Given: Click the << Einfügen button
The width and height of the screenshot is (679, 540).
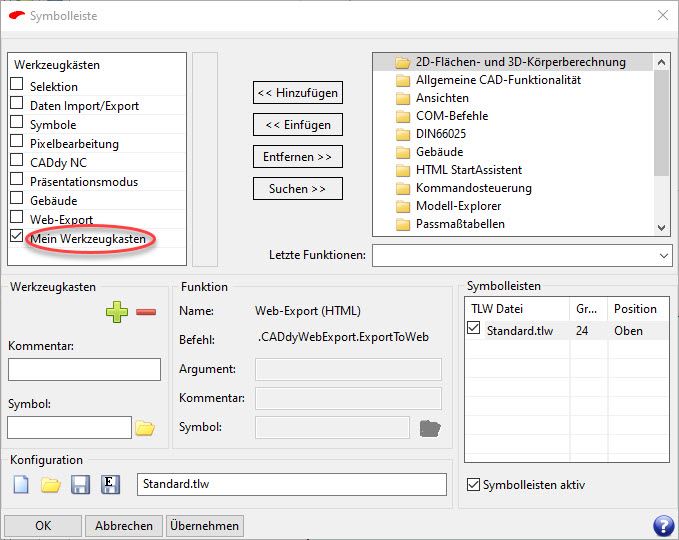Looking at the screenshot, I should point(298,125).
